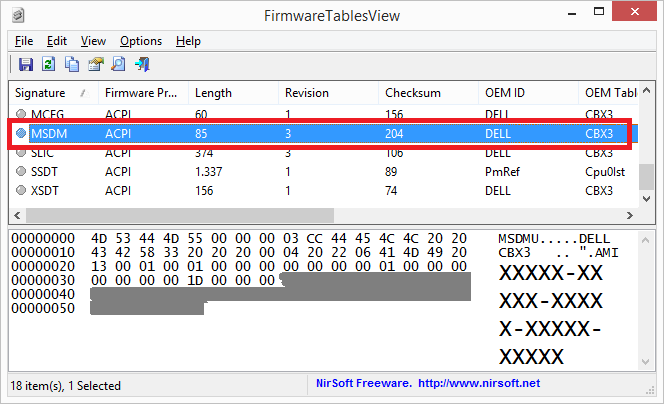Sort by the OEM Tabl column header
Screen dimensions: 664x404
608,93
